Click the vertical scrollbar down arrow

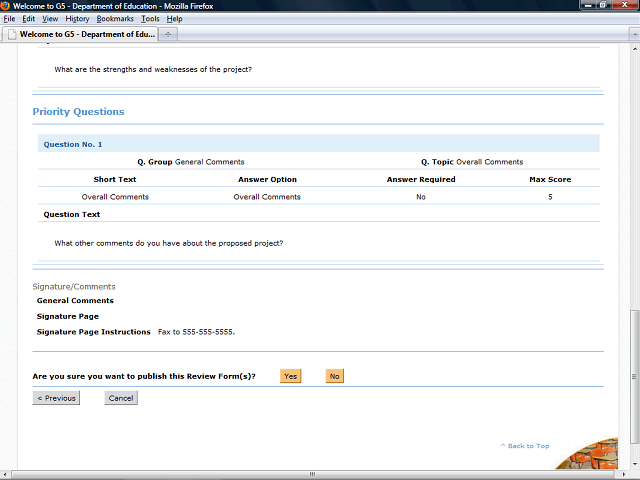tap(634, 464)
